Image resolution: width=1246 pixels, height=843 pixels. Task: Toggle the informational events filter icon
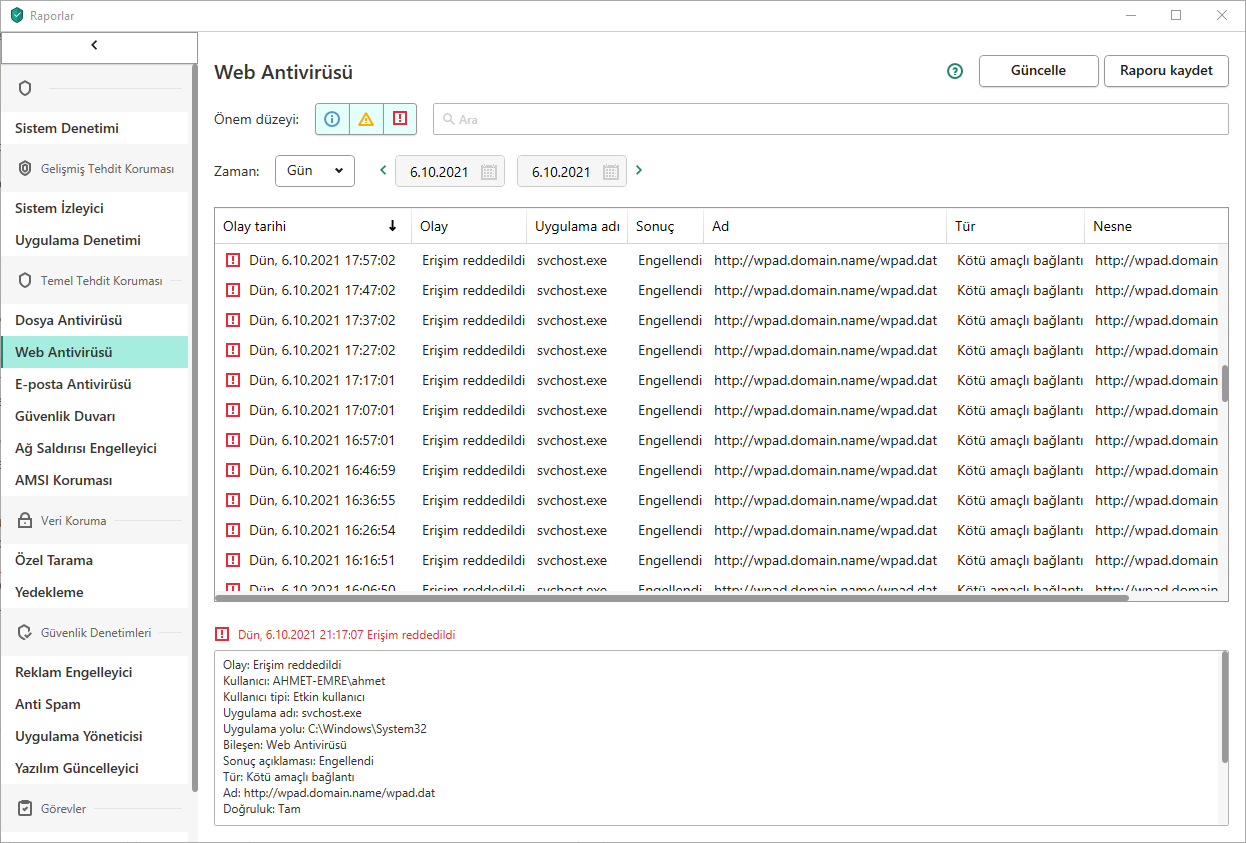click(332, 118)
